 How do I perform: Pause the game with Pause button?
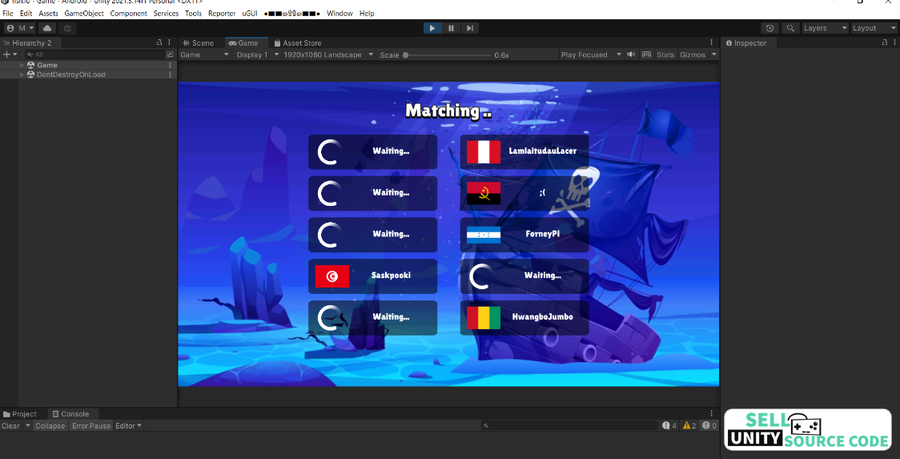[x=451, y=28]
